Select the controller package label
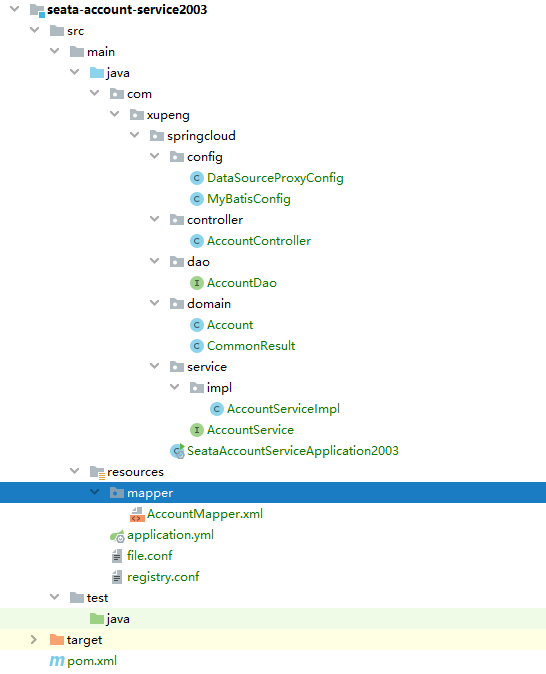The image size is (546, 674). point(215,220)
